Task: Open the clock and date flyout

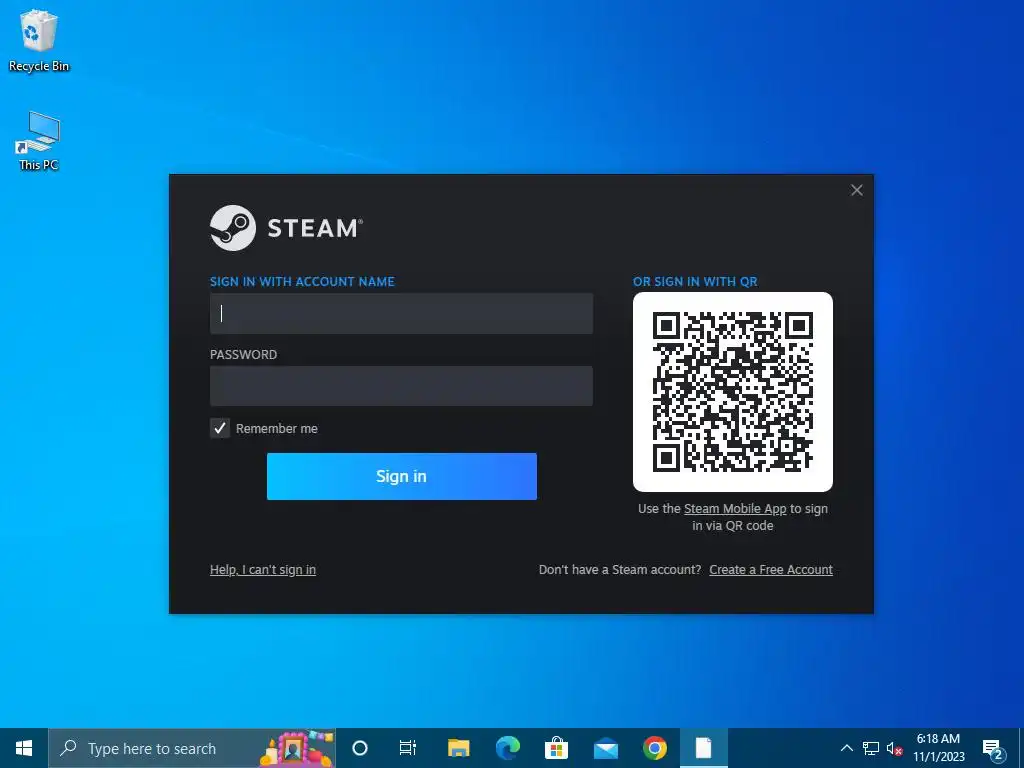Action: coord(938,748)
